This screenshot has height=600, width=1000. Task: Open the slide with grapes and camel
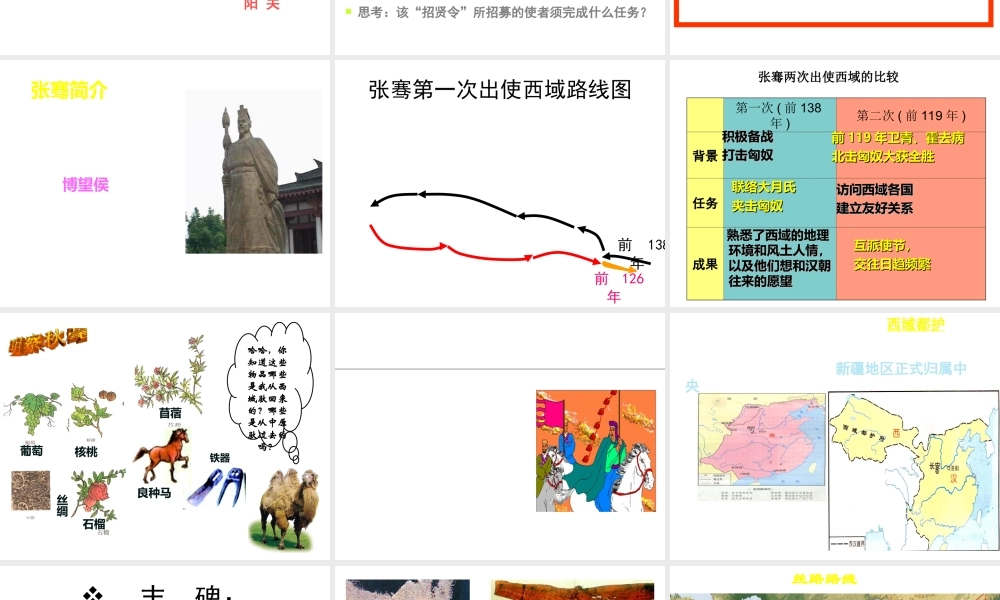click(165, 436)
